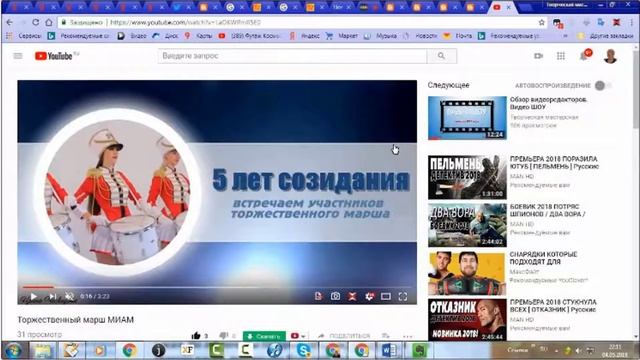Click the red document extension icon in player
The image size is (640, 360).
pos(318,296)
